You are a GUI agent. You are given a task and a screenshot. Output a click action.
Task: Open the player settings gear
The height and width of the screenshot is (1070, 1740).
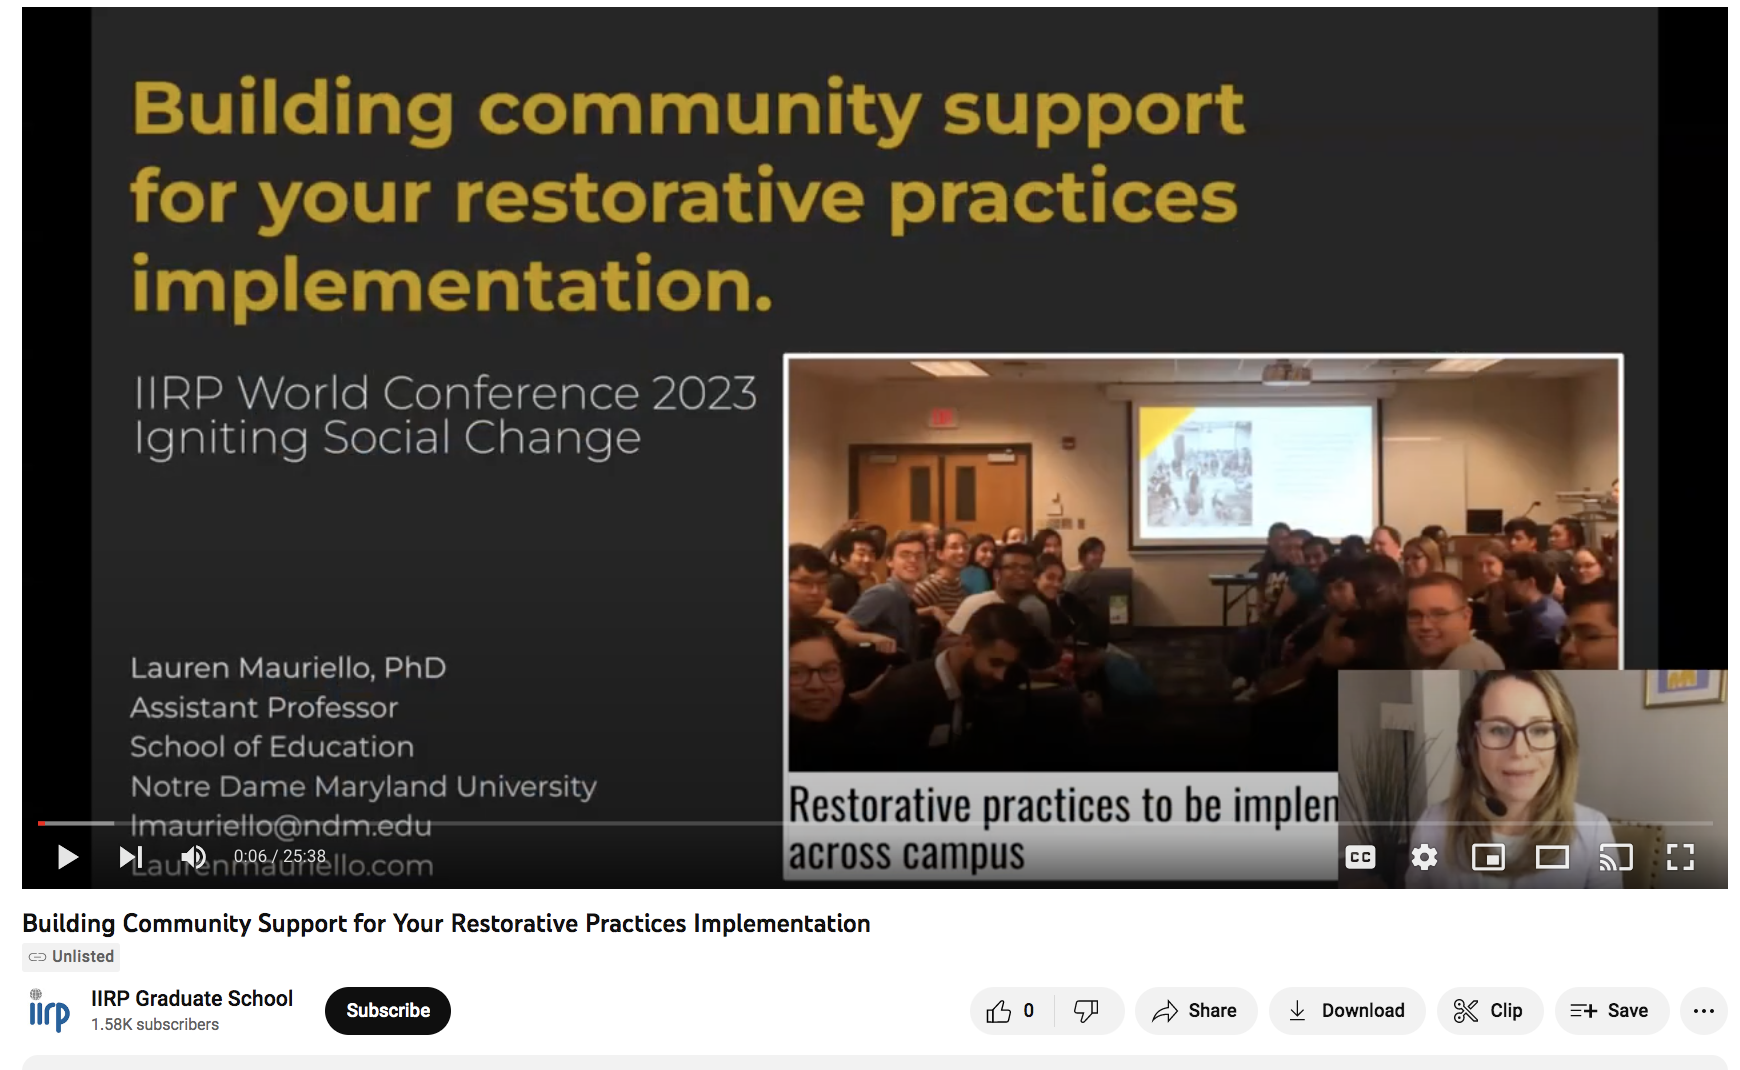1424,857
